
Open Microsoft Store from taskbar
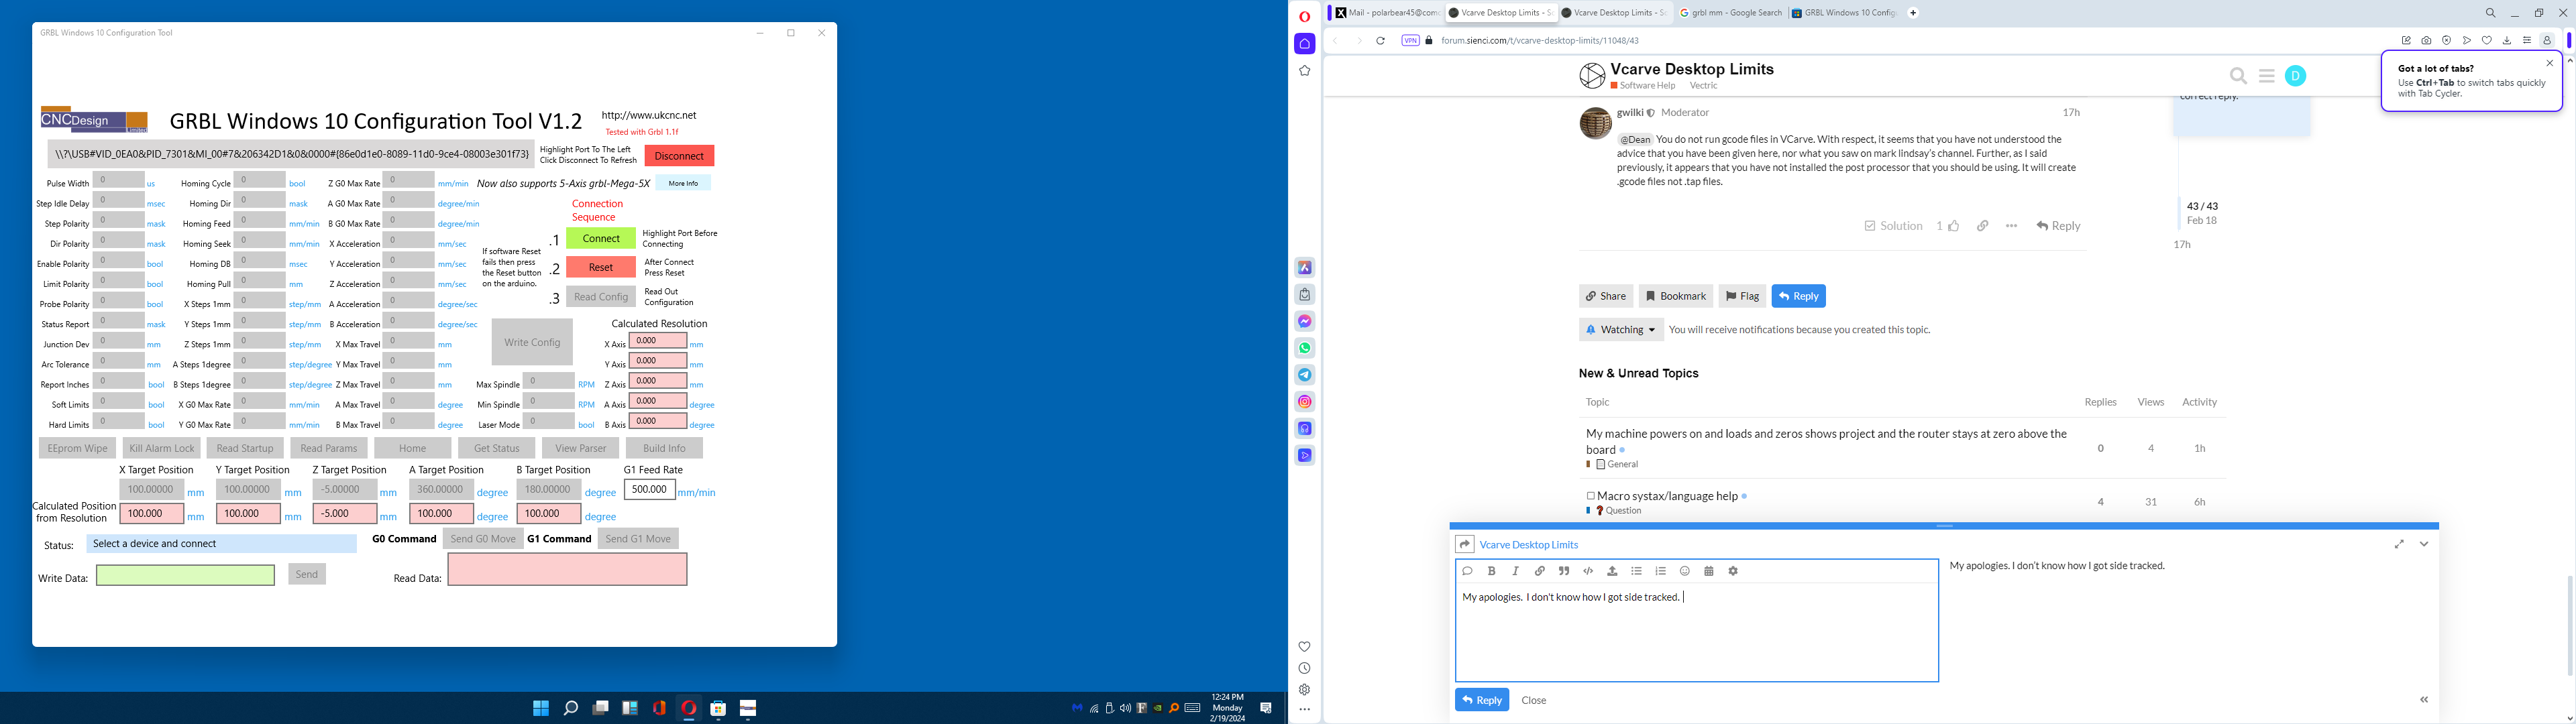[718, 708]
